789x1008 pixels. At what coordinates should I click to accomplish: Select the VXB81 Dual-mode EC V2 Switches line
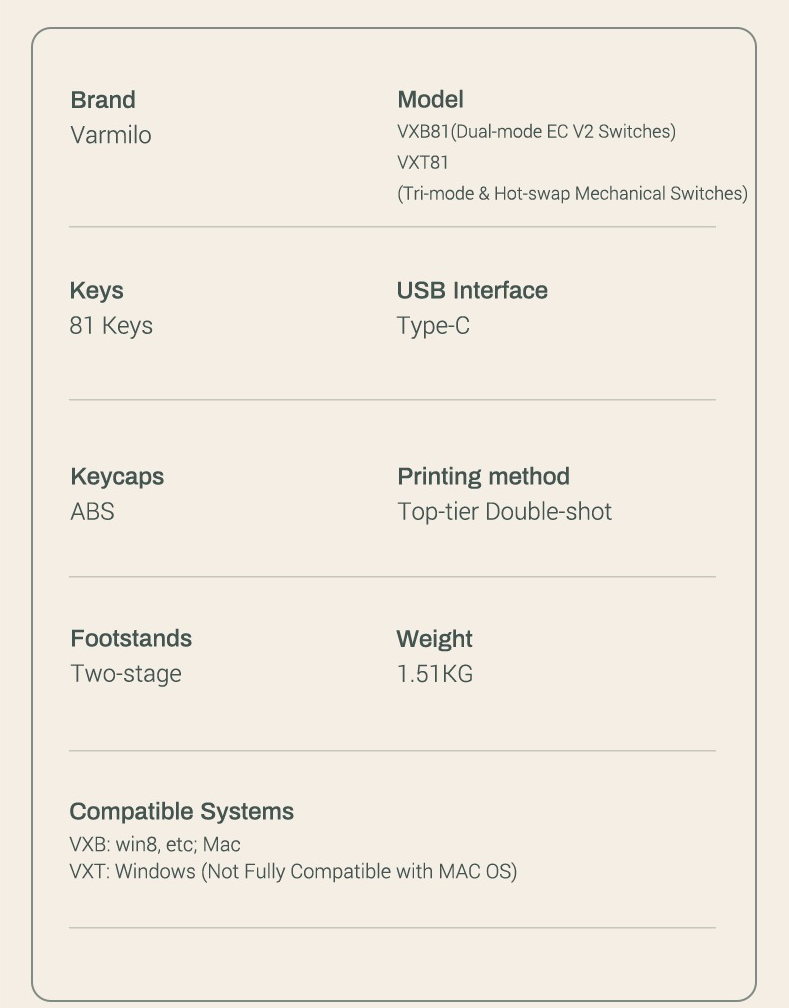click(536, 131)
